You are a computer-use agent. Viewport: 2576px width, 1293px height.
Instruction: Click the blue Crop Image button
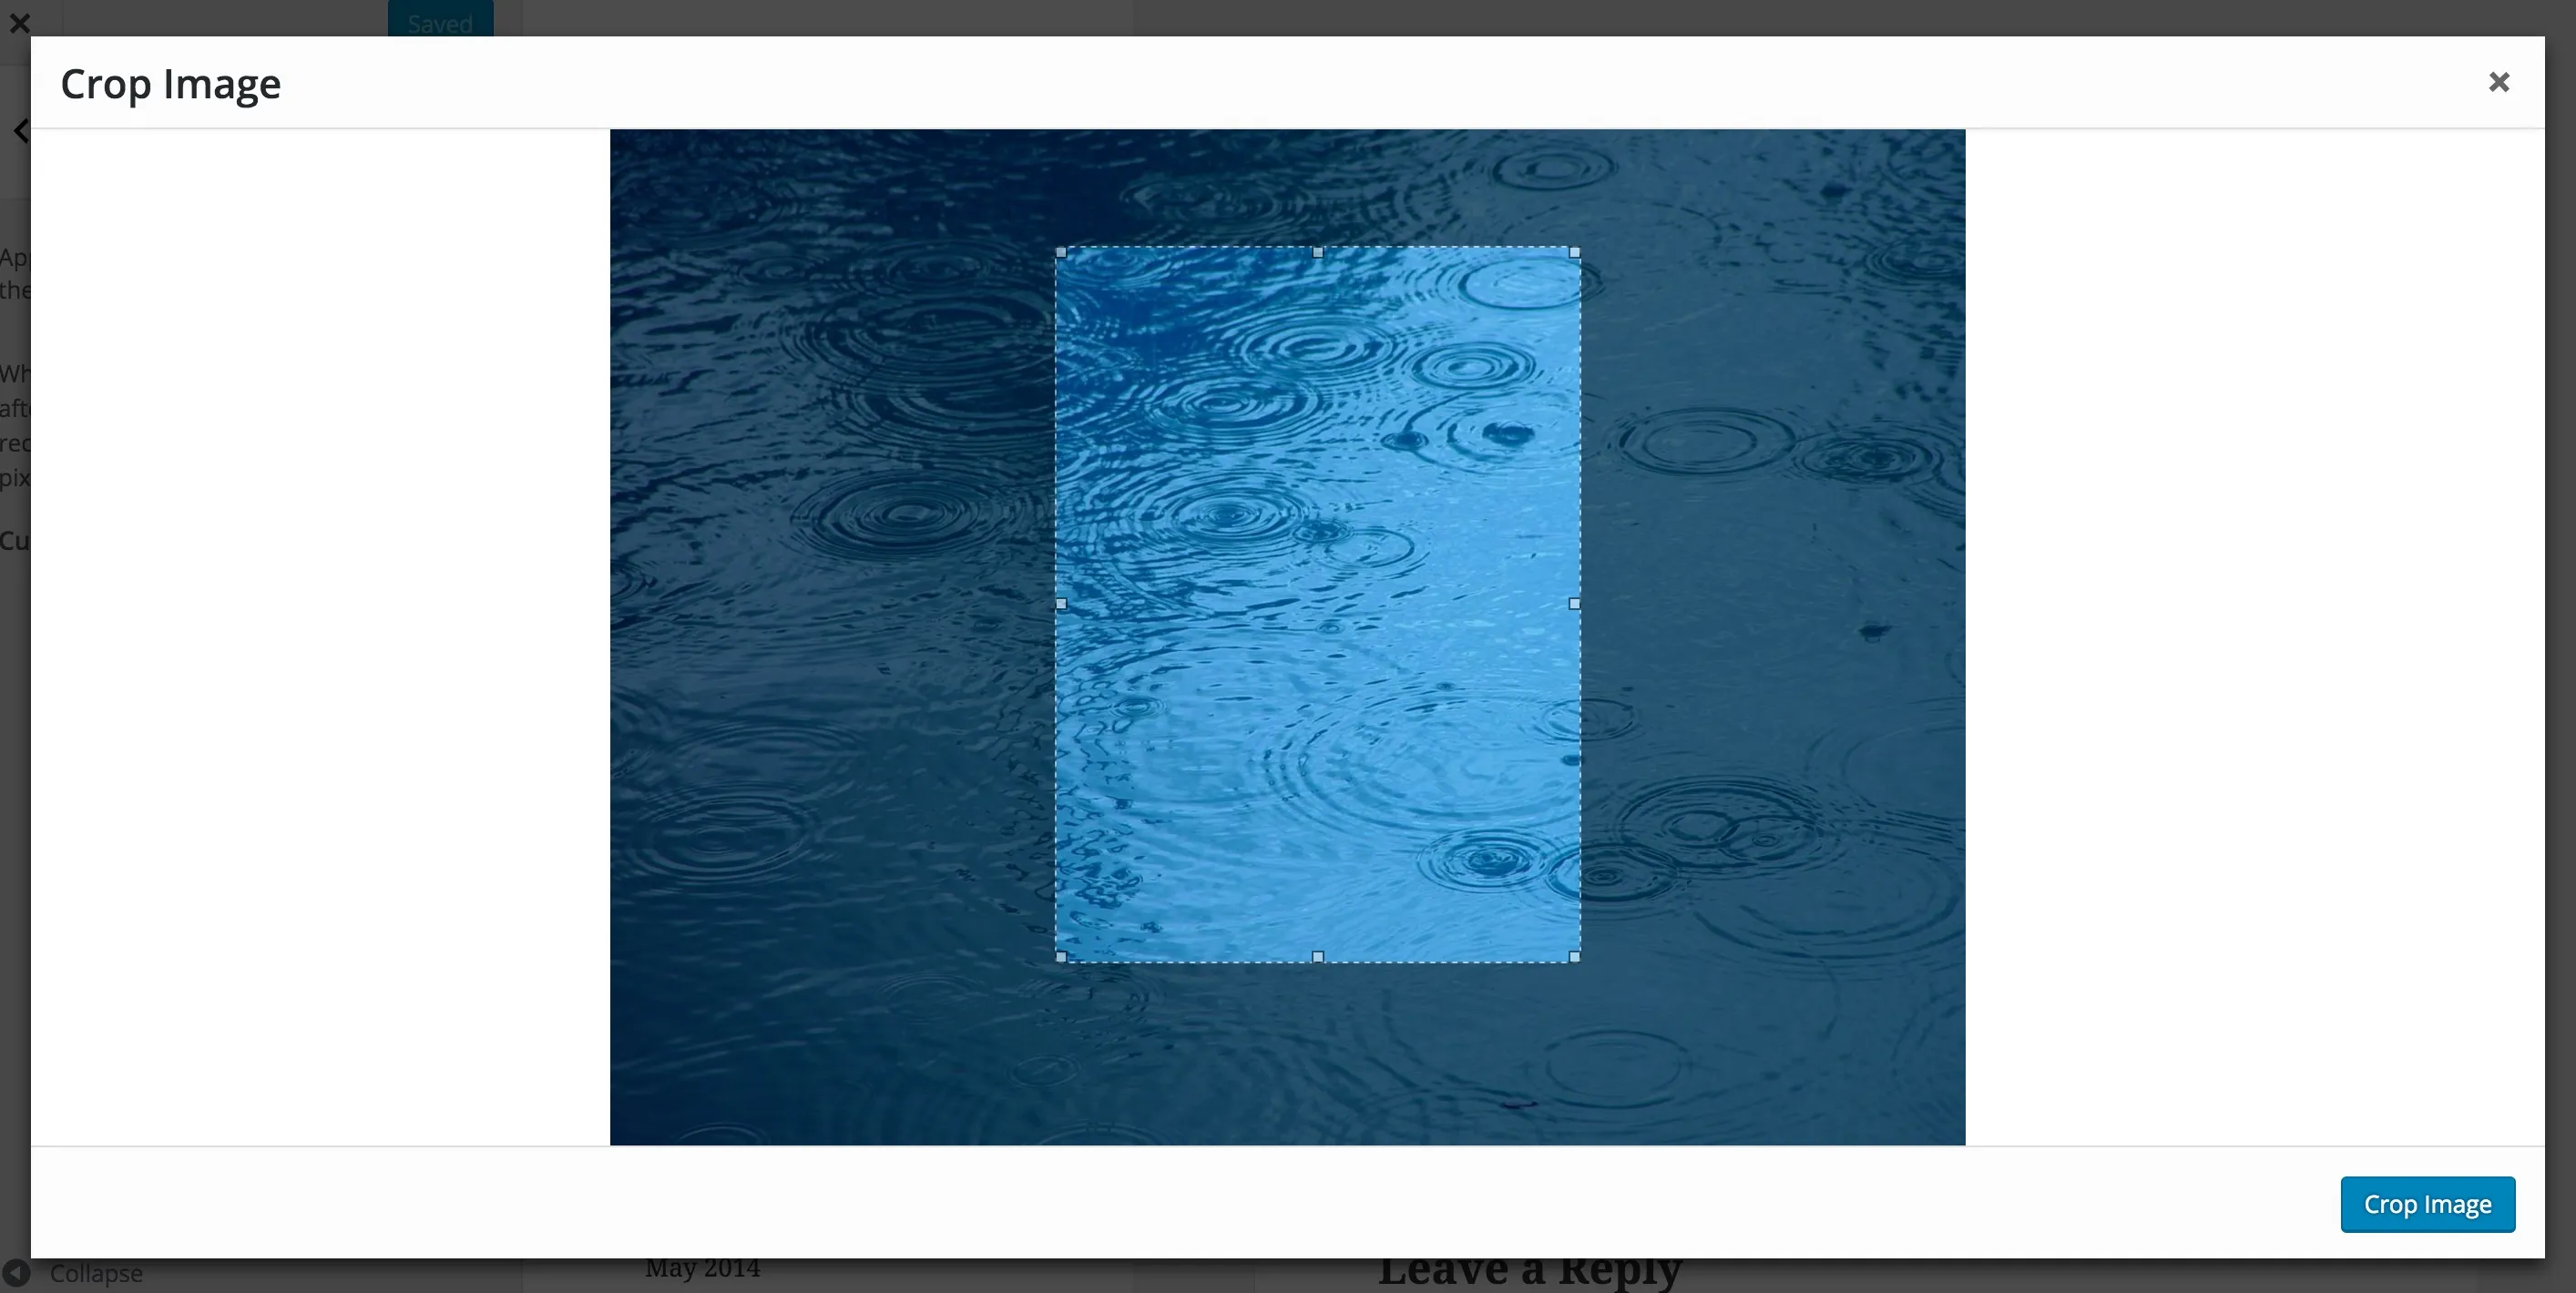pos(2427,1204)
